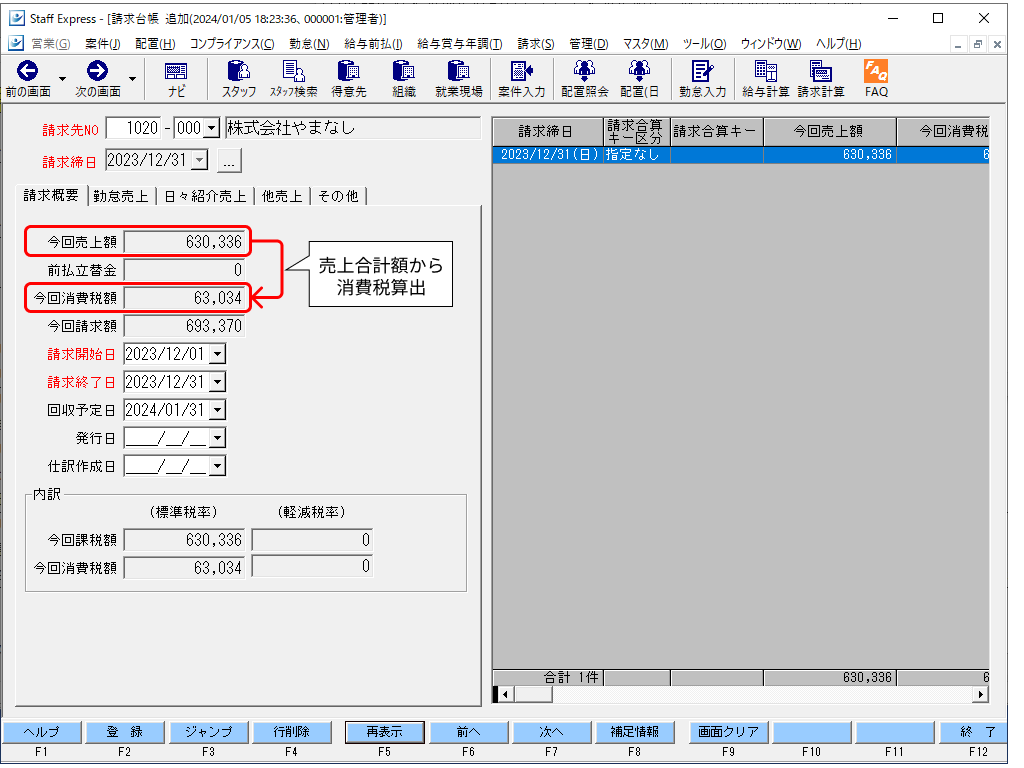Restore the inner document window
The width and height of the screenshot is (1024, 768).
pyautogui.click(x=978, y=44)
